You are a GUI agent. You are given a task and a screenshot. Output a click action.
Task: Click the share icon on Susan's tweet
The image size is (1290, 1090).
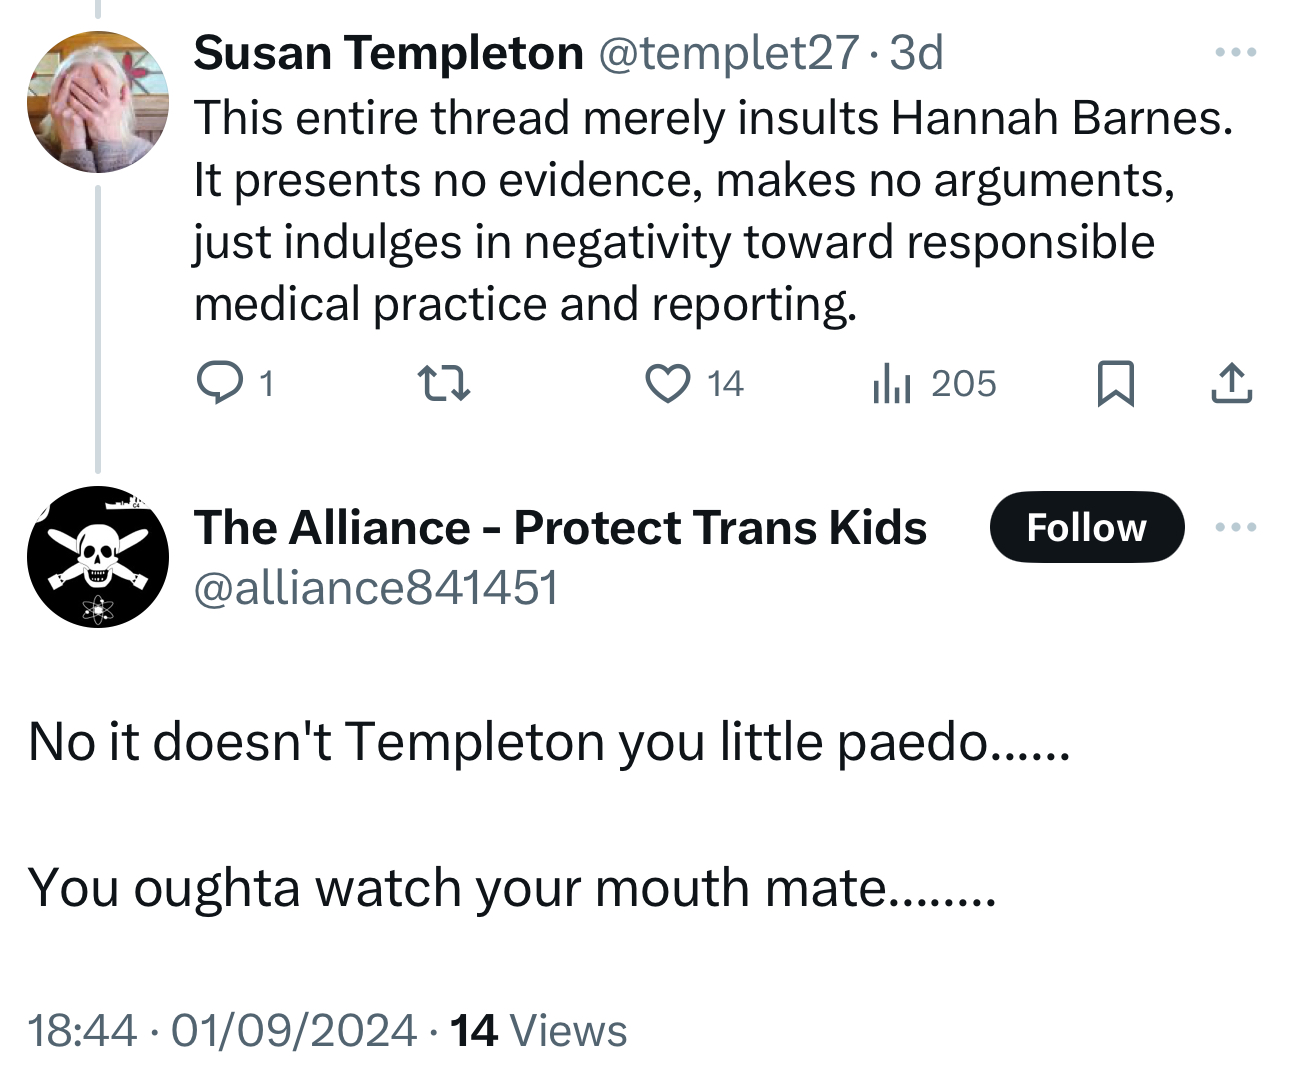tap(1231, 383)
